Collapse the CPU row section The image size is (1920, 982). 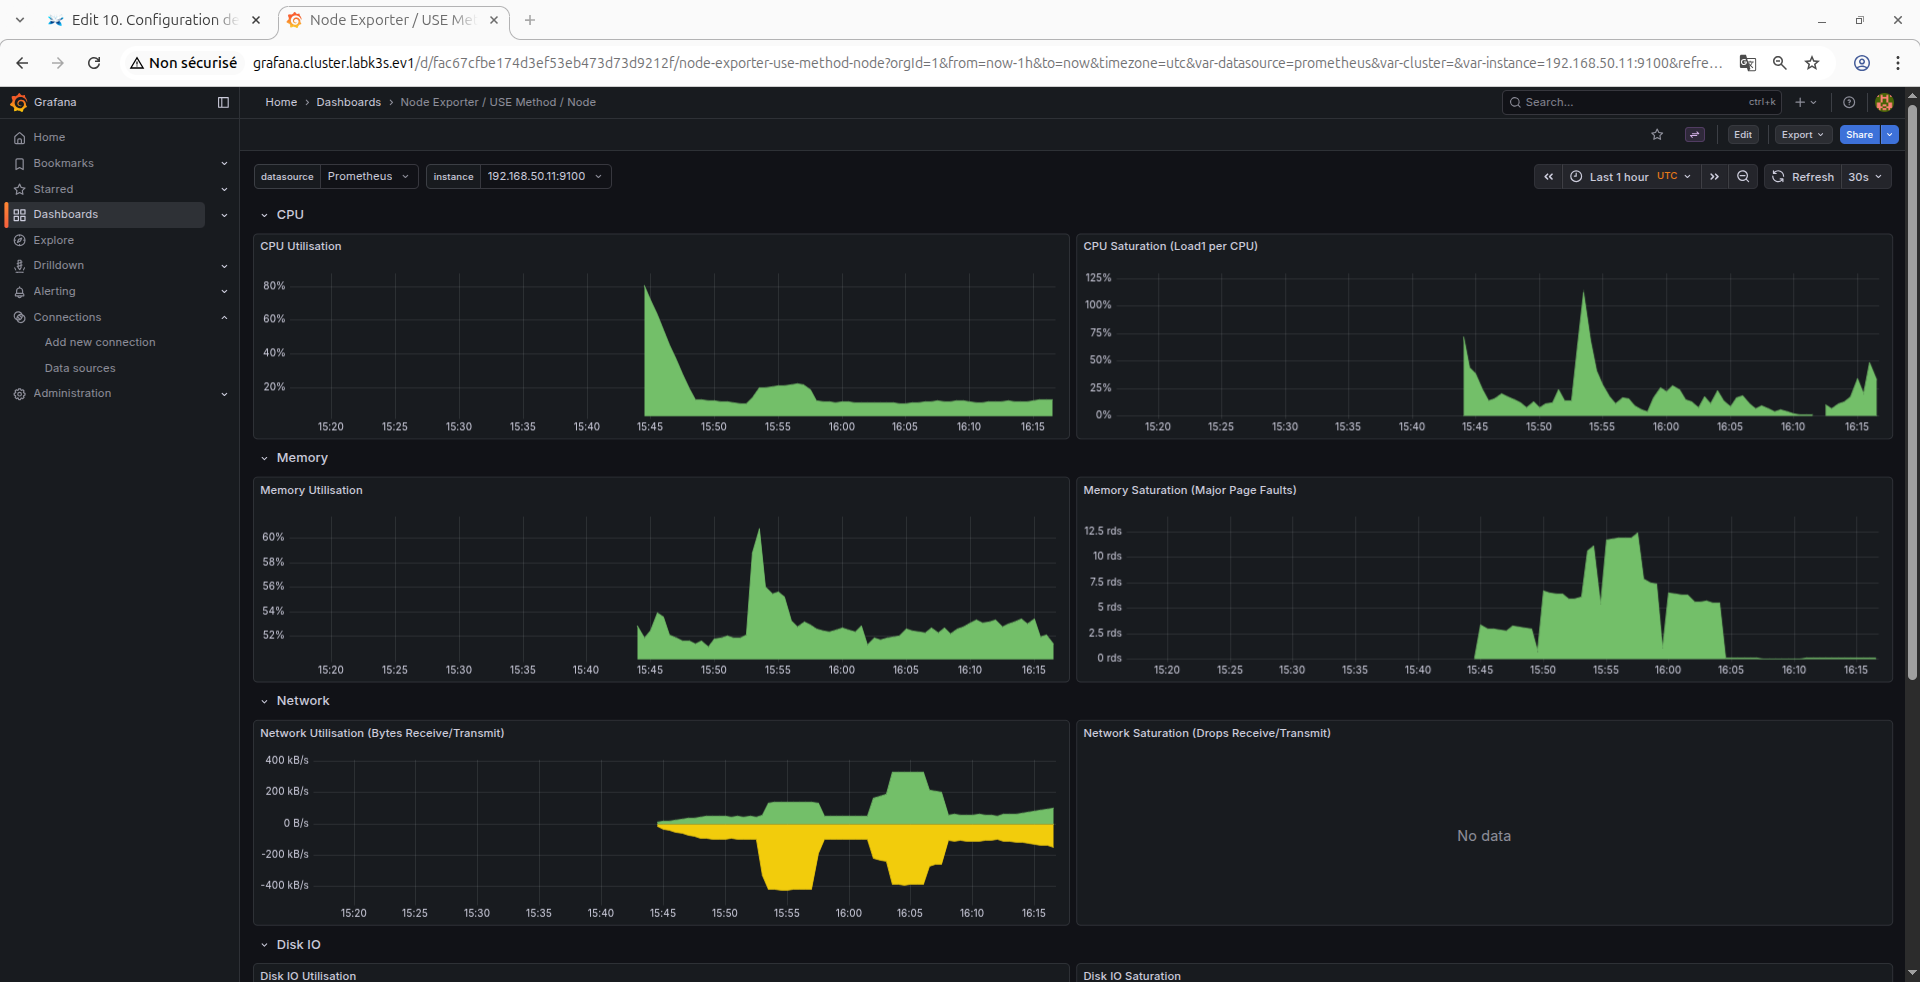(264, 215)
